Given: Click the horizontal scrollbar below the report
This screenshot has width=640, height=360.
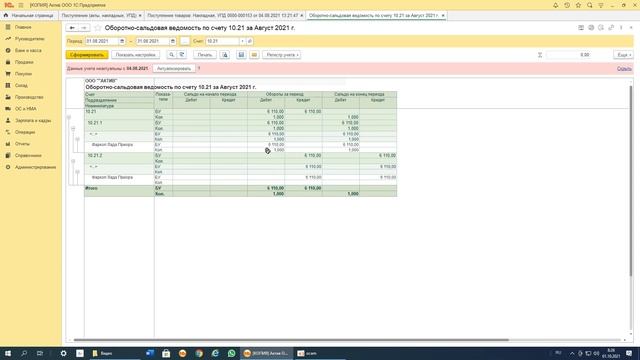Looking at the screenshot, I should point(291,340).
